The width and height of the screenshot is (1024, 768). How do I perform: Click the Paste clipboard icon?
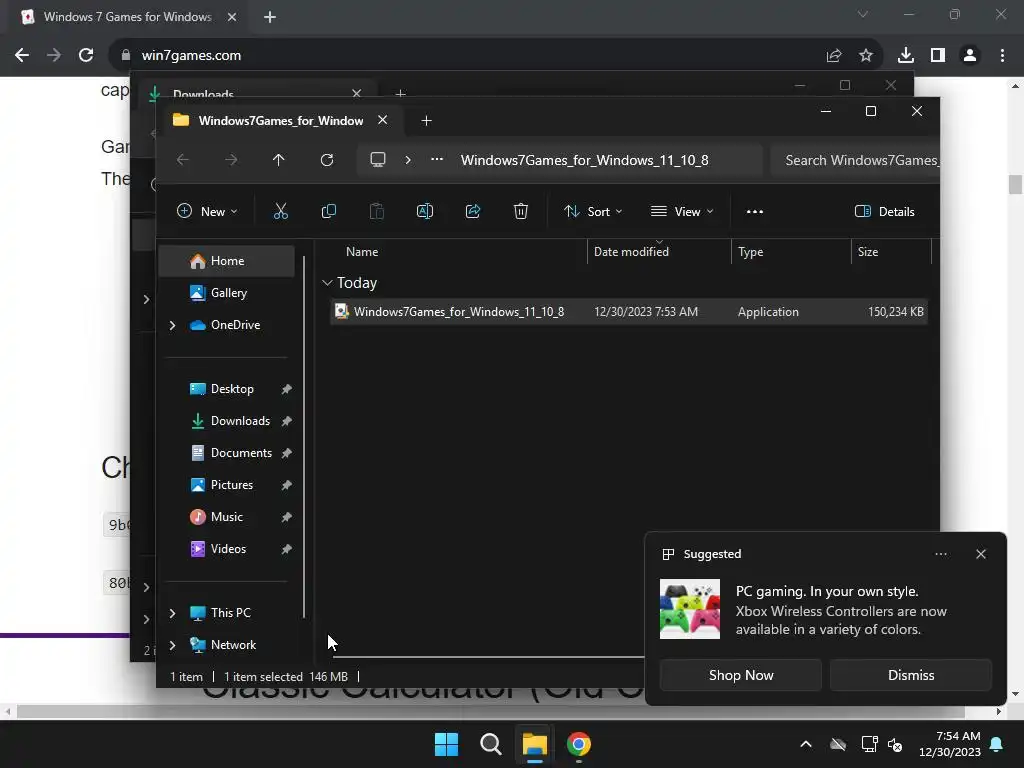pyautogui.click(x=377, y=211)
